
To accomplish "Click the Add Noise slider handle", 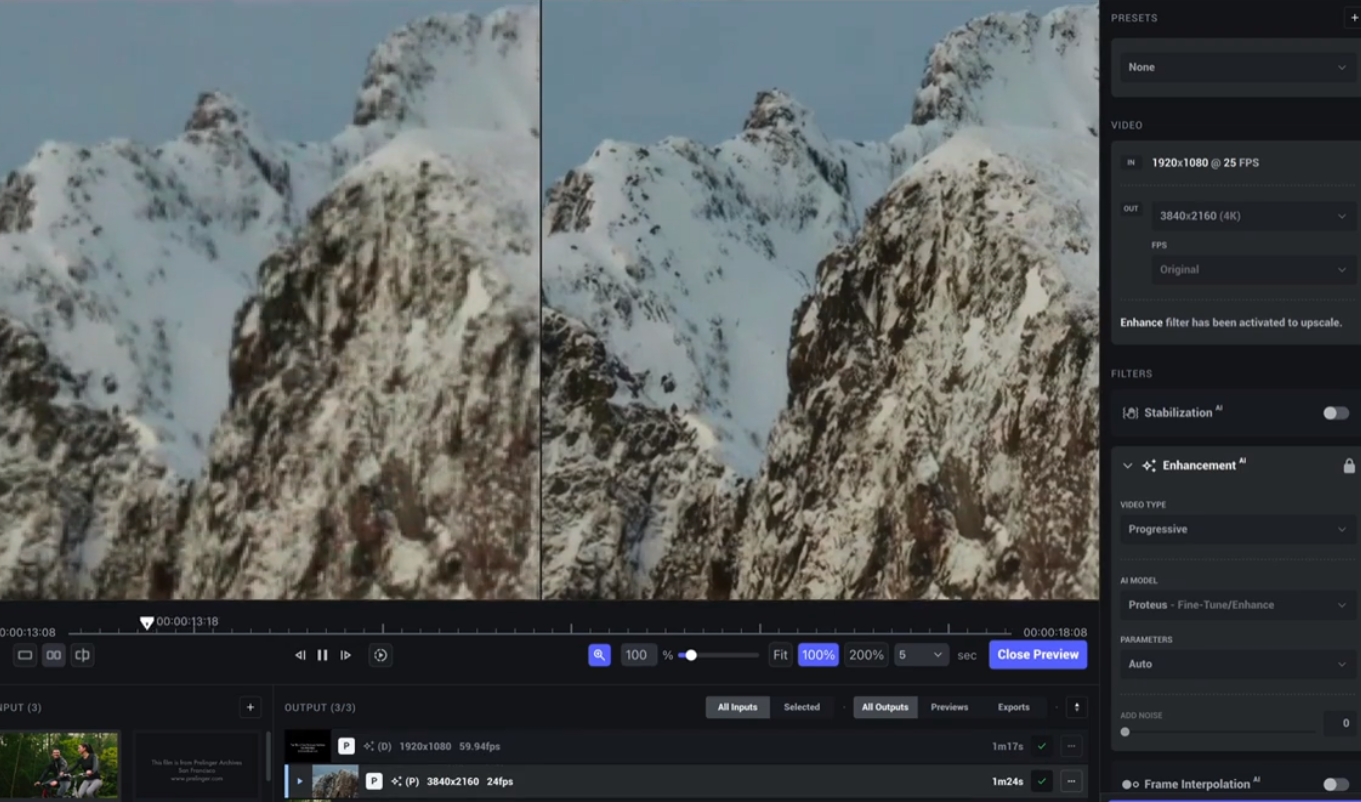I will tap(1125, 732).
